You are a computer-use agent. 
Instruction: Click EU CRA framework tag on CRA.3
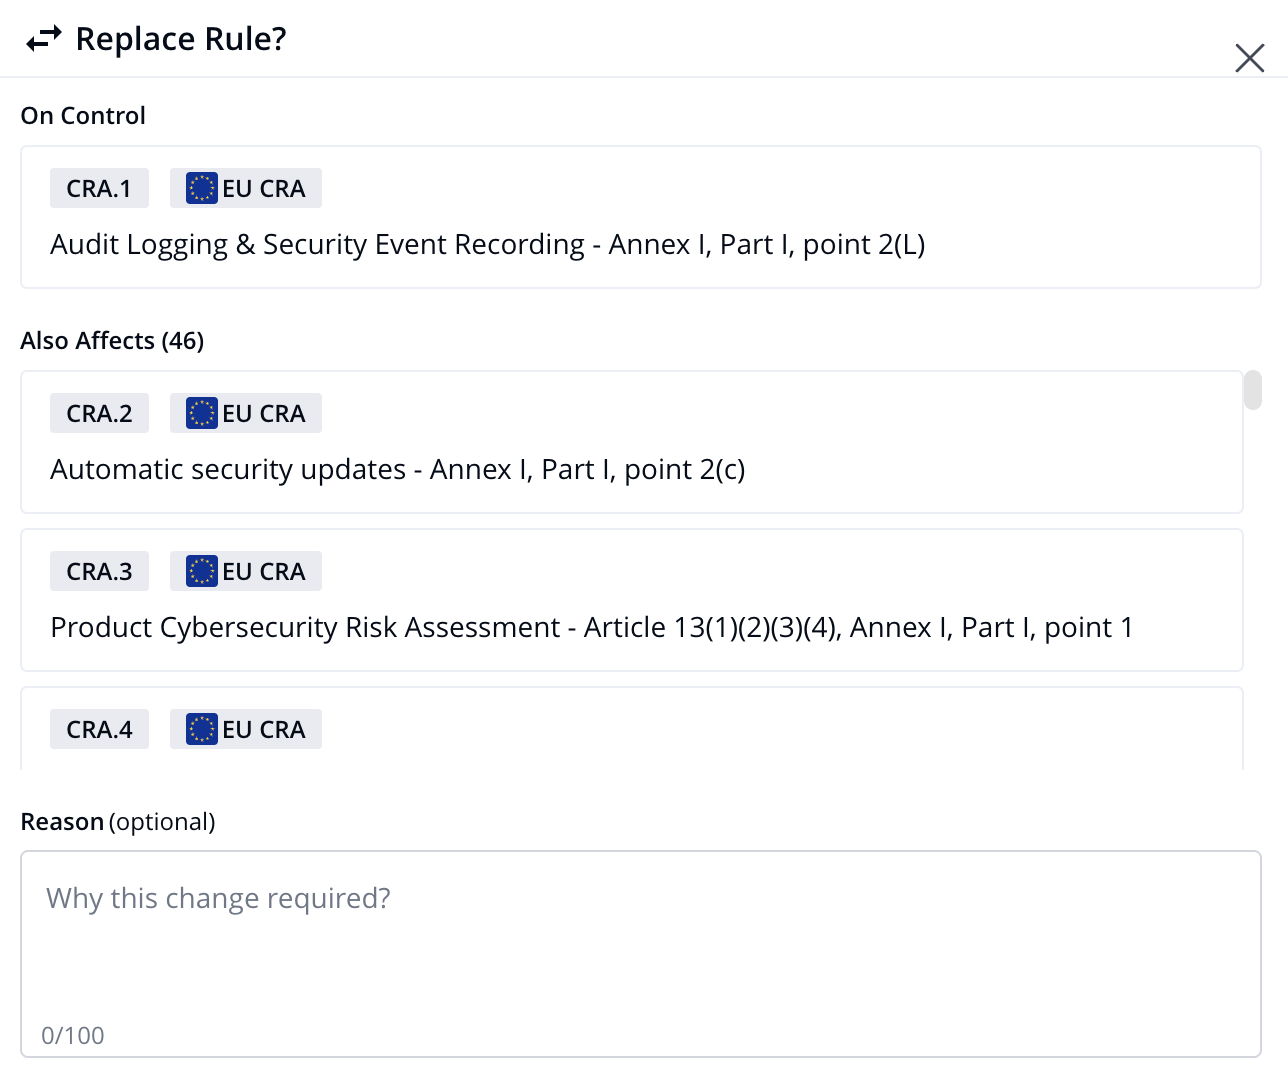click(246, 571)
